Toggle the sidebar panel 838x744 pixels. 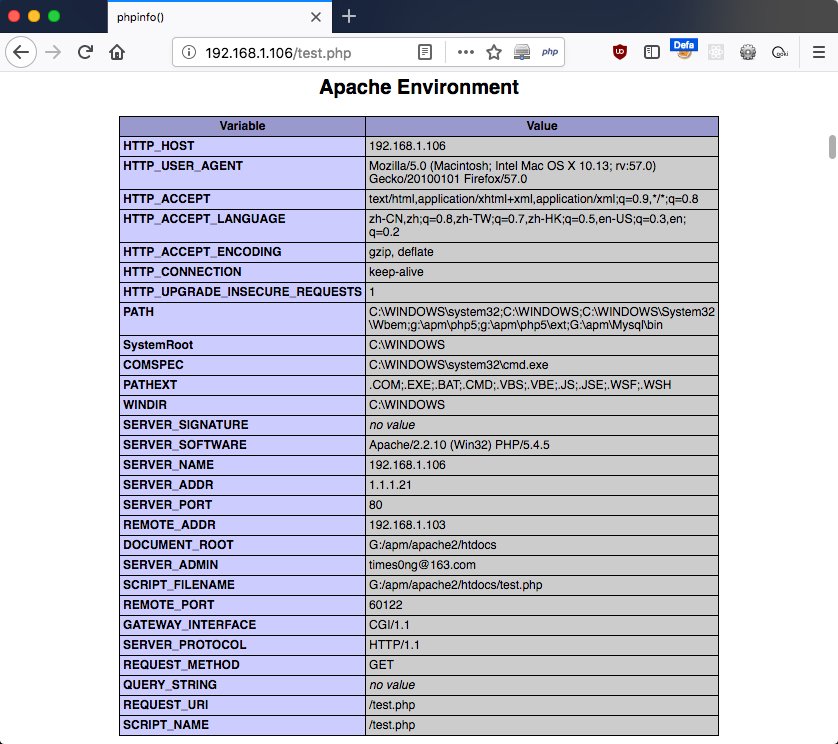tap(651, 52)
